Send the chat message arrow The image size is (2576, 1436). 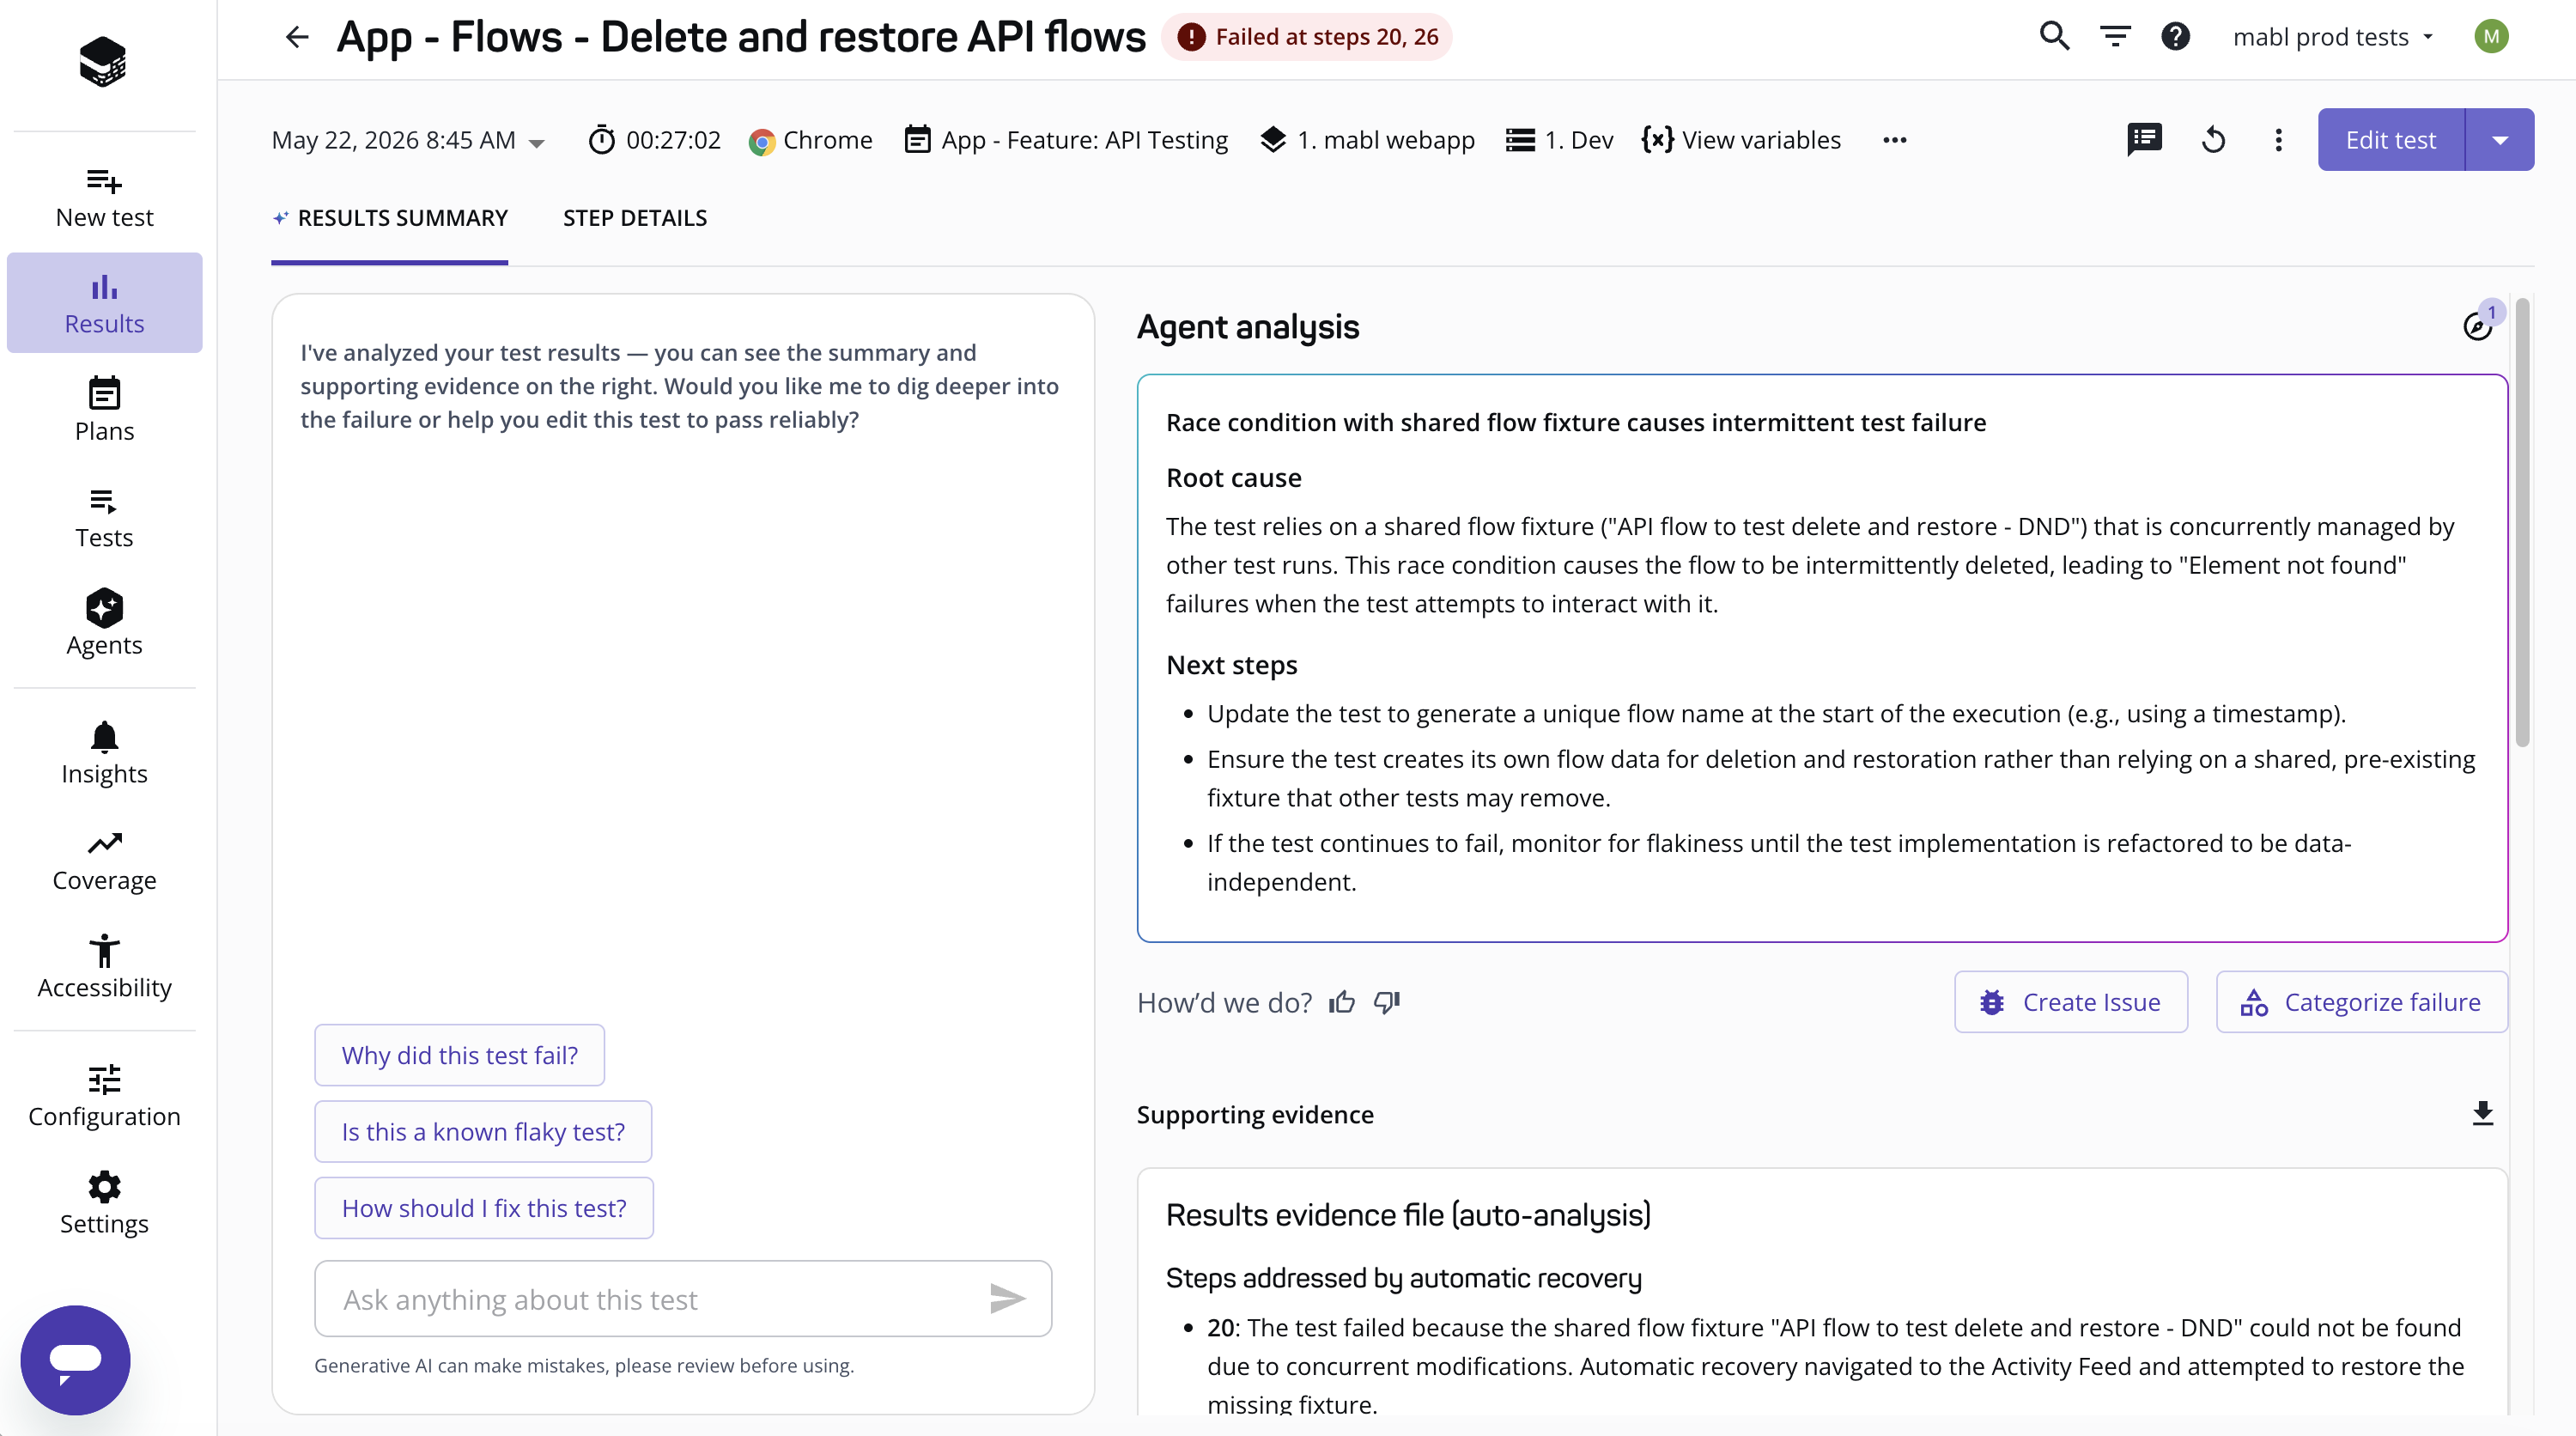(x=1007, y=1298)
